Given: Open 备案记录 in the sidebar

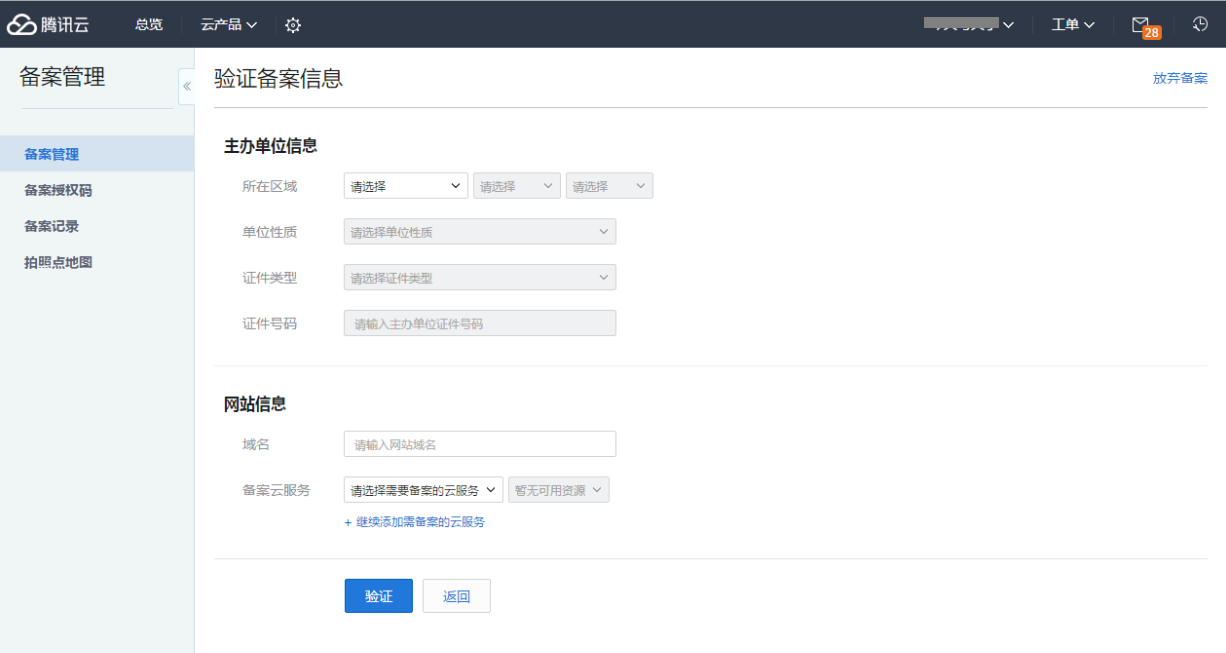Looking at the screenshot, I should coord(52,226).
